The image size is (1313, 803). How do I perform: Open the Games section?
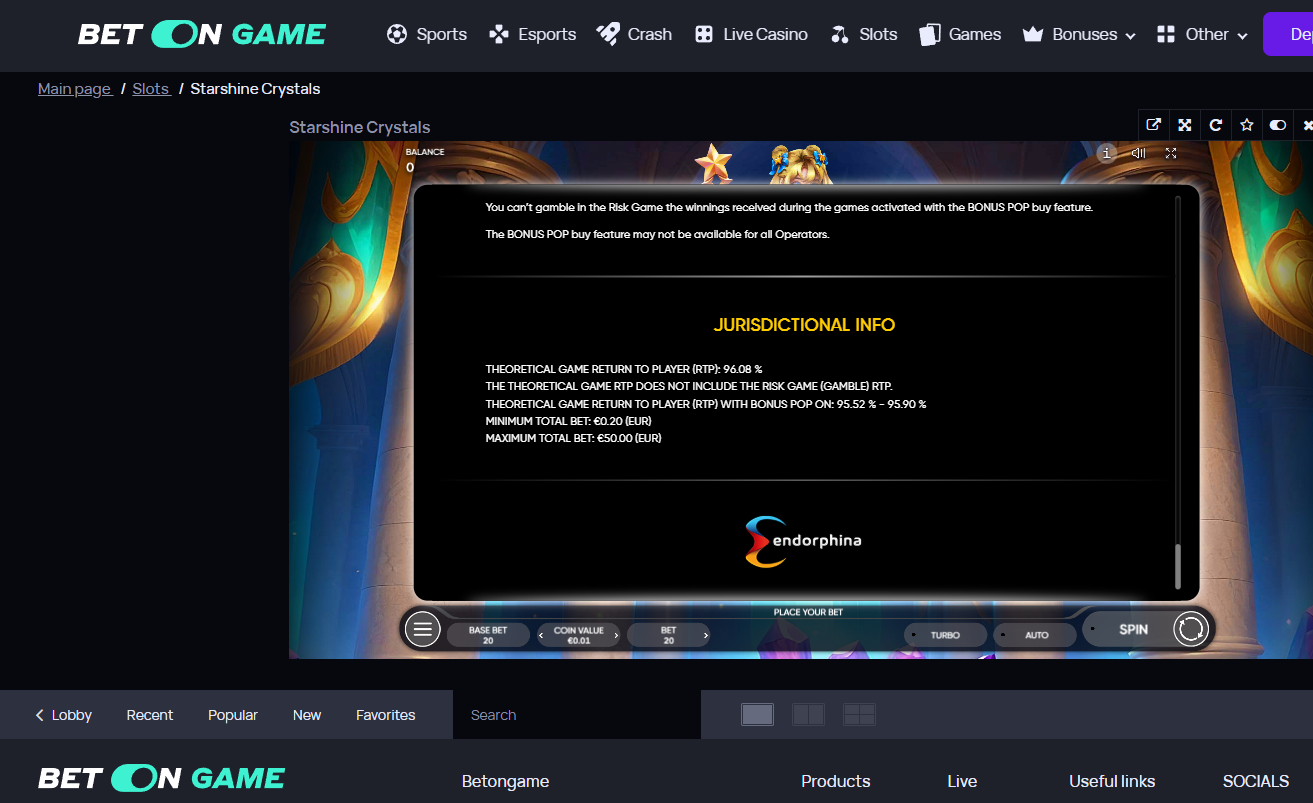(x=960, y=34)
